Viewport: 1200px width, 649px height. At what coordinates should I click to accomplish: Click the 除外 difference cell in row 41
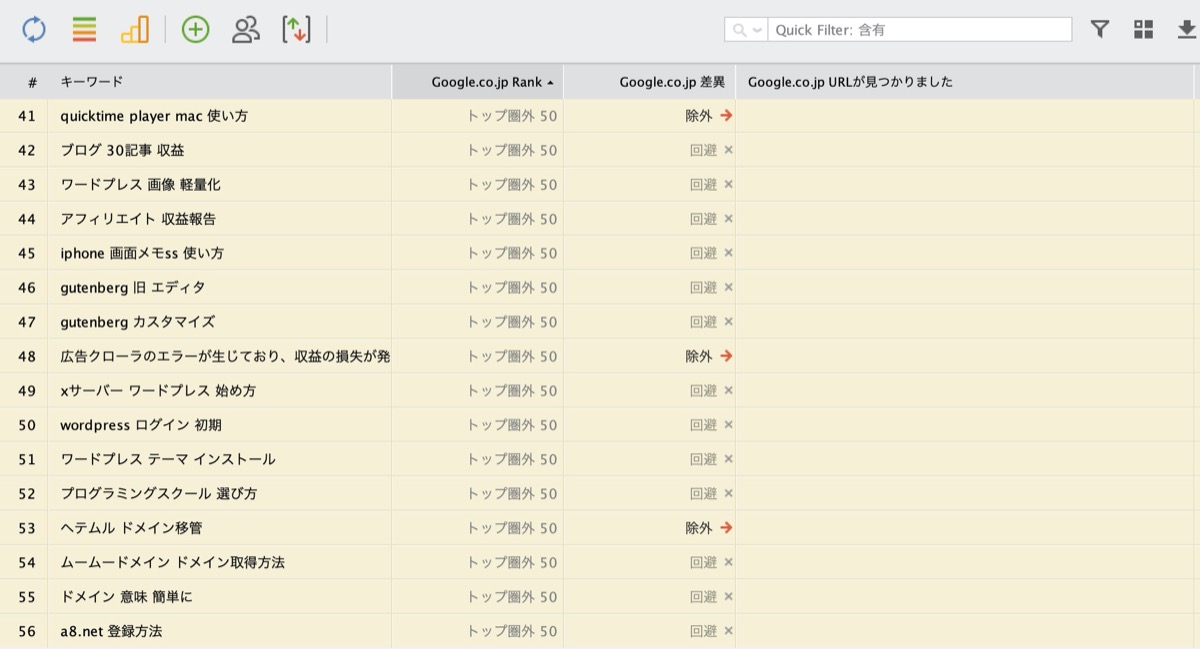tap(650, 116)
